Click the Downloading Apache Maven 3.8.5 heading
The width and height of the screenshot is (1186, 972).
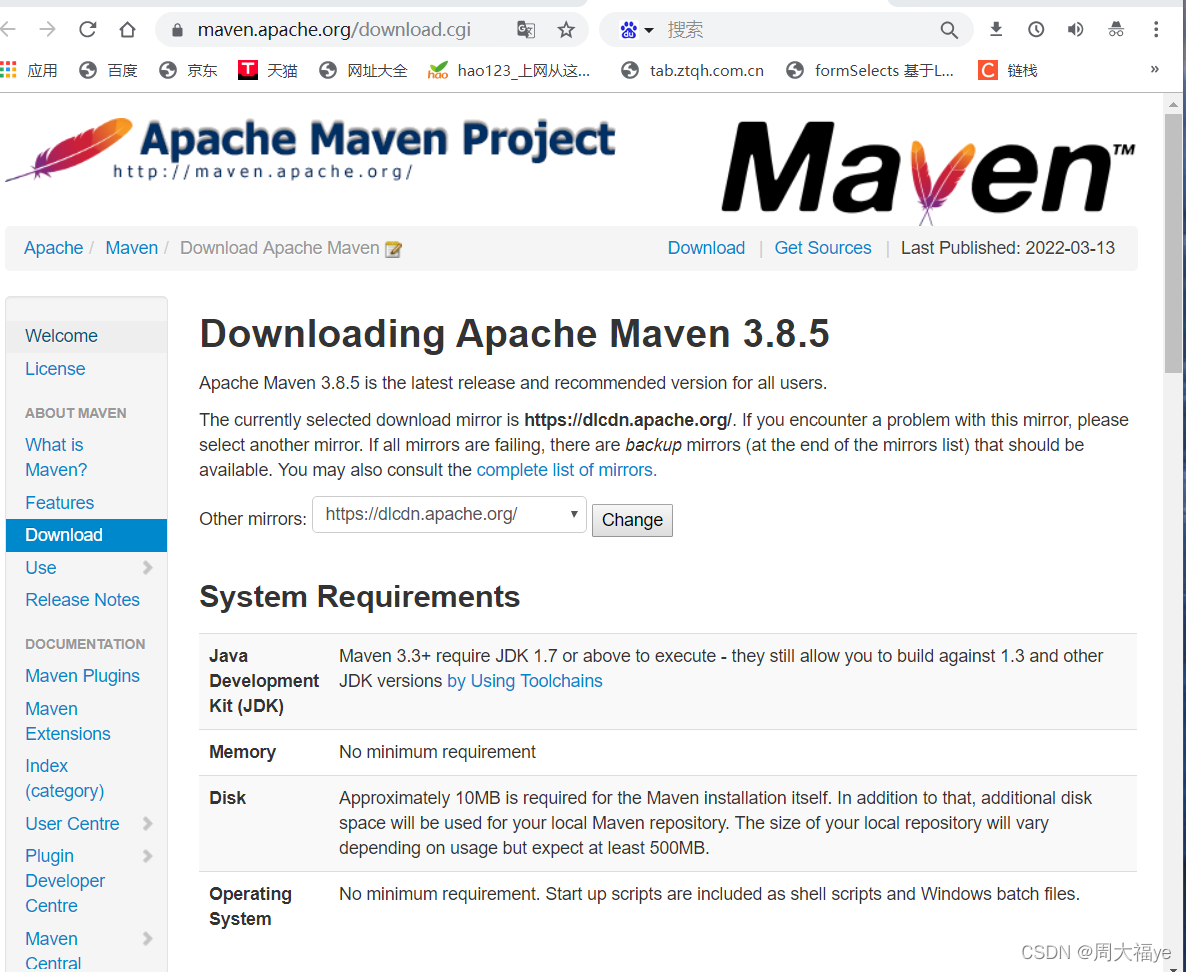pos(514,334)
